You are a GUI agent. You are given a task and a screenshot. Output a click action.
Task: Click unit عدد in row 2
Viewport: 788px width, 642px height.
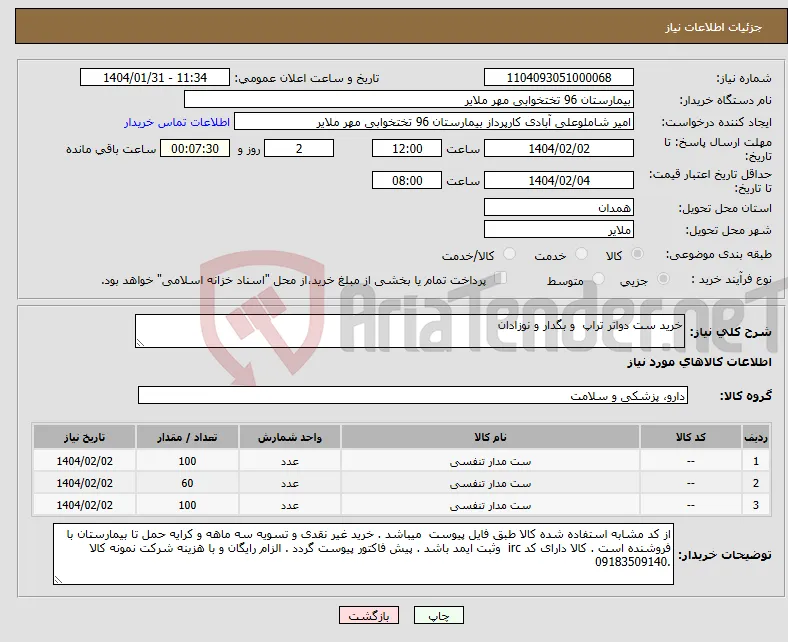[x=289, y=483]
